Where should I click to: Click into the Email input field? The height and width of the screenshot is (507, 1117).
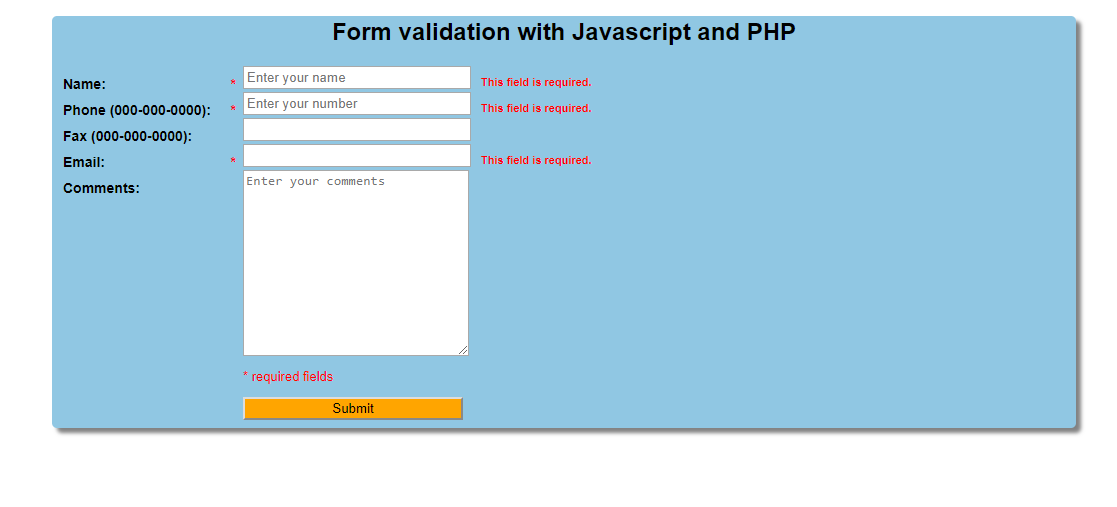[356, 156]
